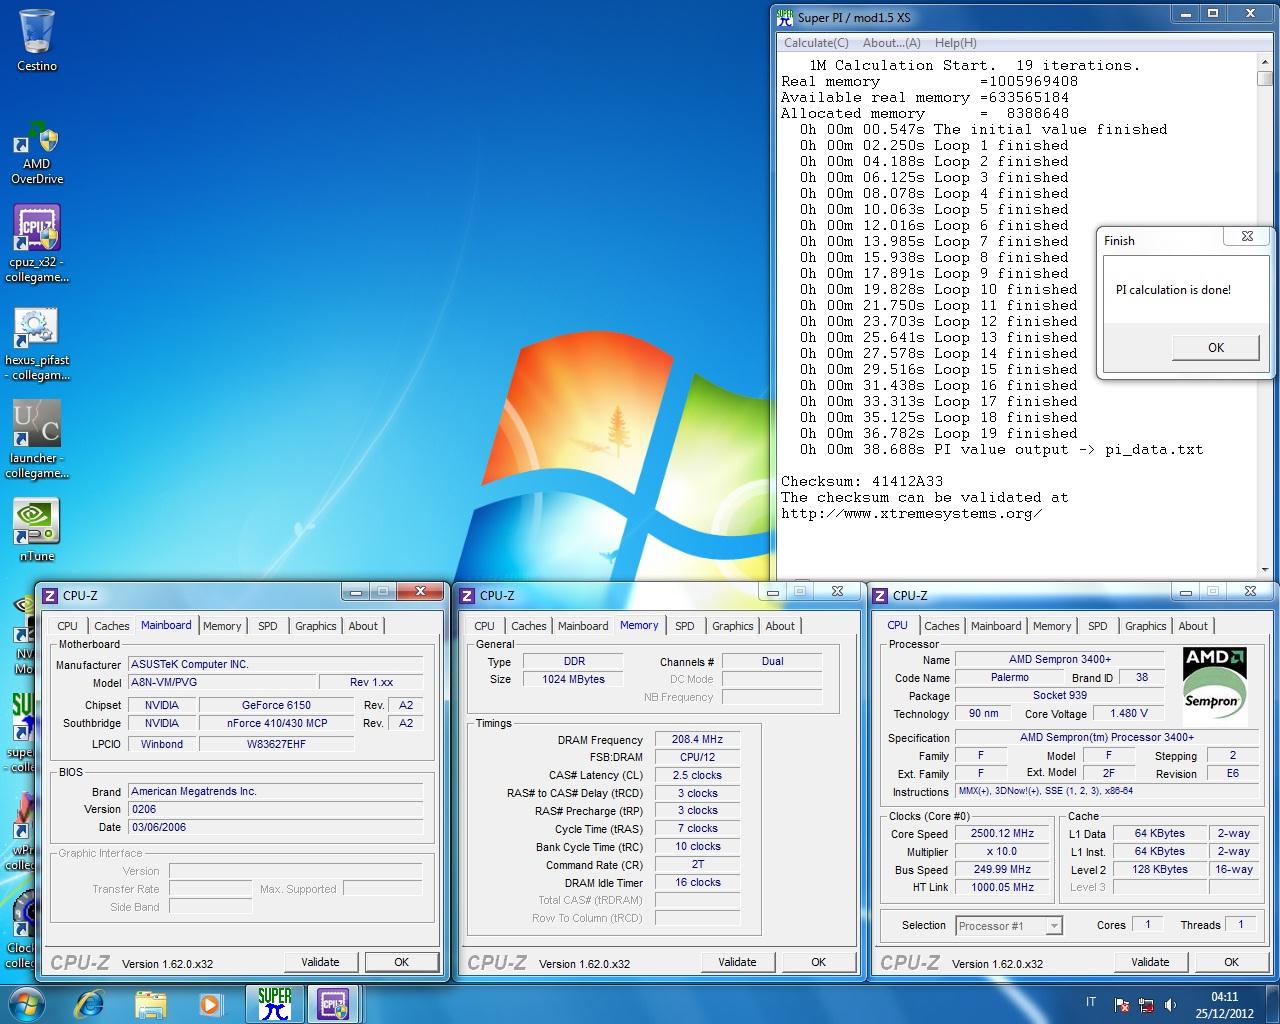Open the Calculate(C) menu in Super PI

pyautogui.click(x=816, y=43)
